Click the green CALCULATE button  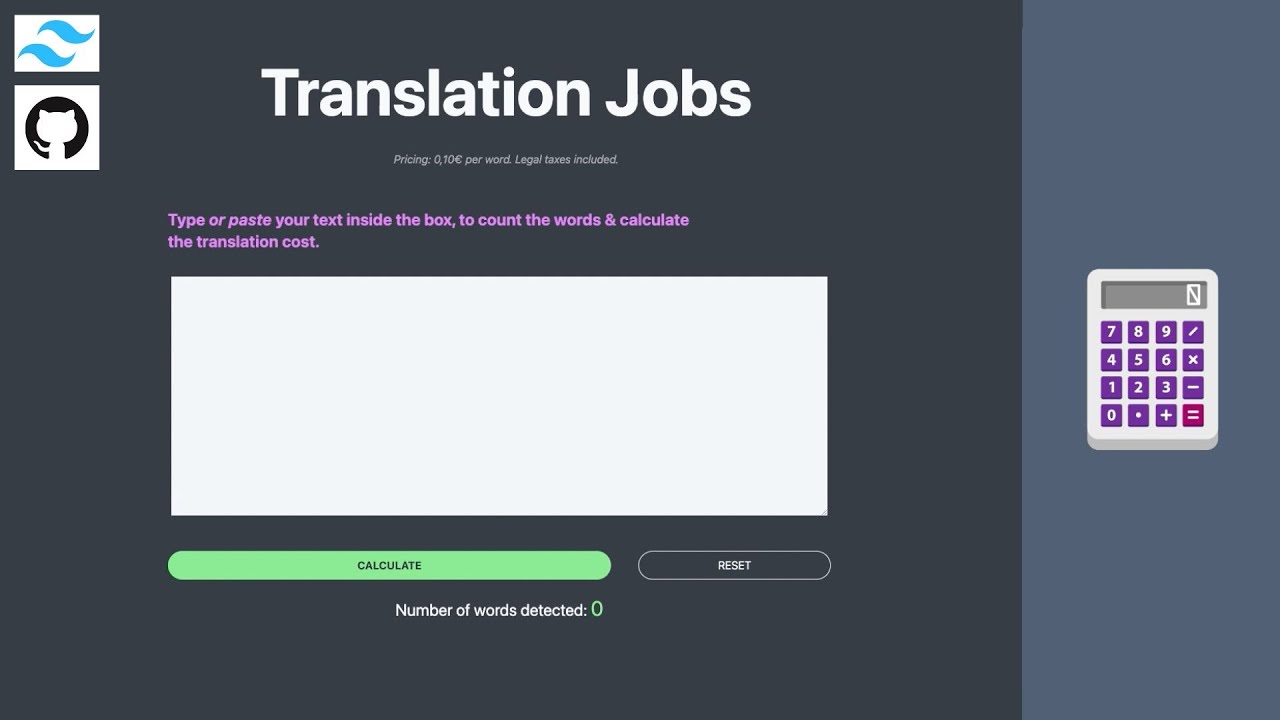pyautogui.click(x=389, y=565)
